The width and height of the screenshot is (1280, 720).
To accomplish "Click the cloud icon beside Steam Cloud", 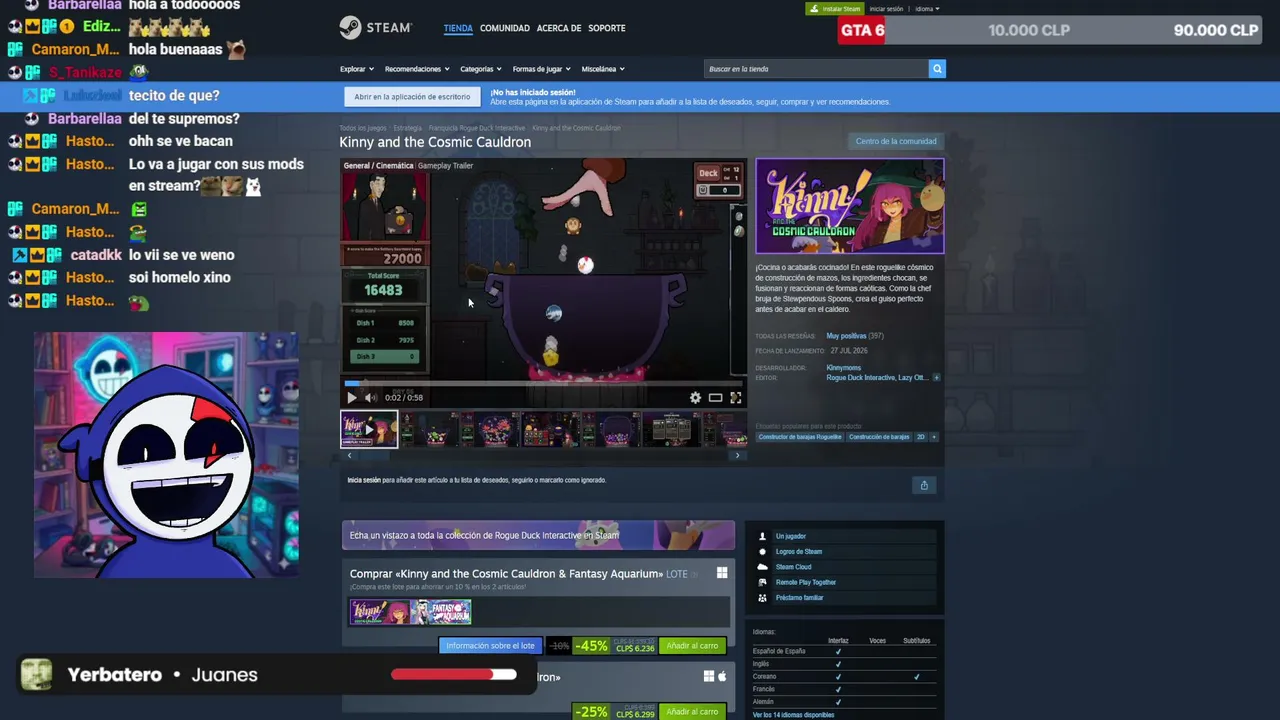I will (x=763, y=567).
